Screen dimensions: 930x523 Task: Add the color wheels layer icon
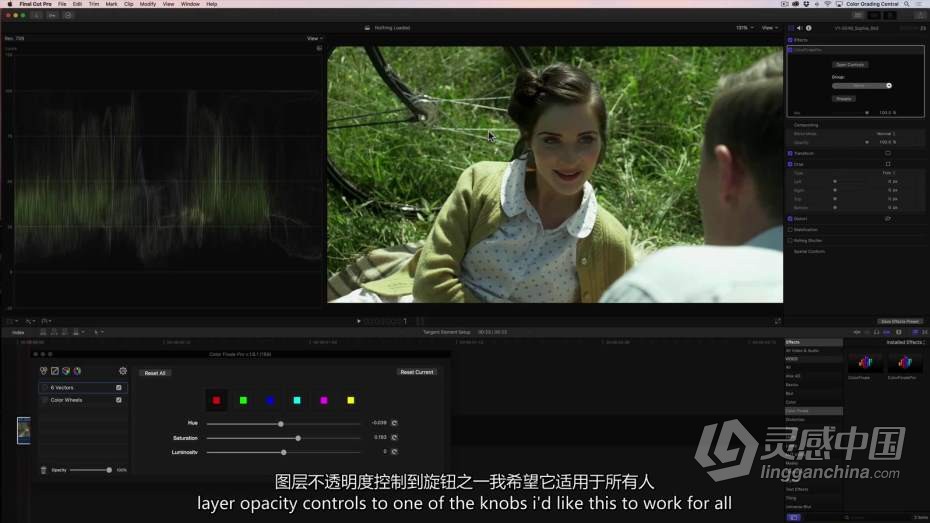(77, 371)
